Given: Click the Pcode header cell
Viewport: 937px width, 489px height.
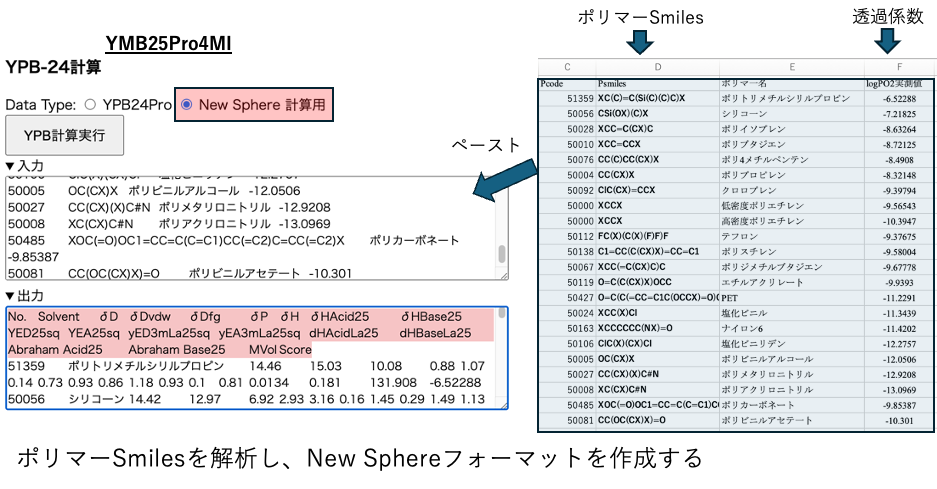Looking at the screenshot, I should coord(567,84).
